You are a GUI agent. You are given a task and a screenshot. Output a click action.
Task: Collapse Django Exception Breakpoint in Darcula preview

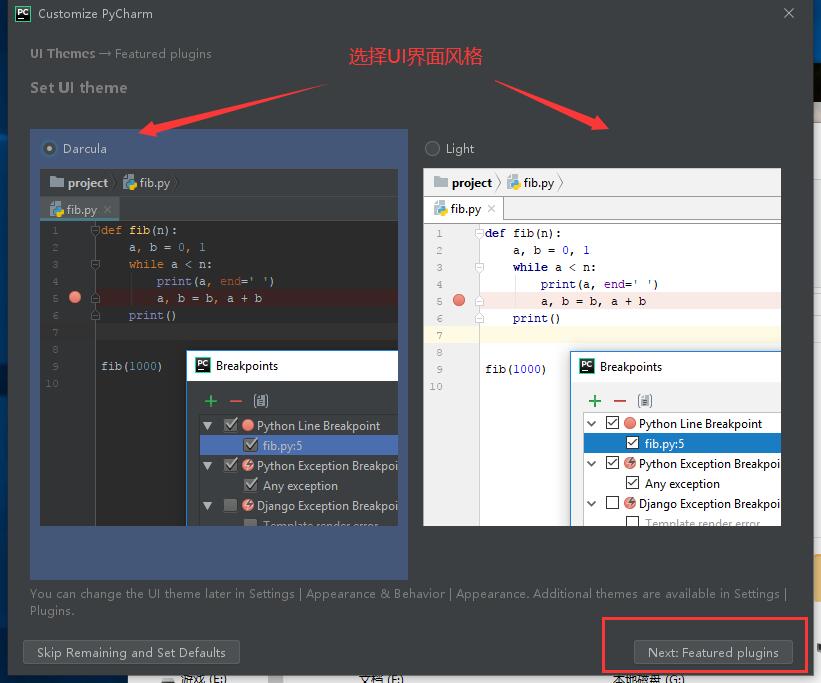tap(207, 506)
